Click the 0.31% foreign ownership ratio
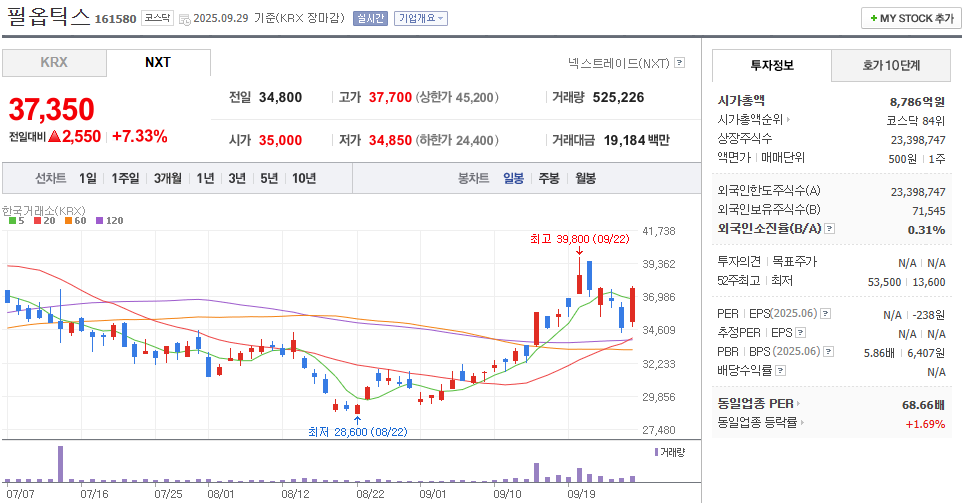Image resolution: width=967 pixels, height=503 pixels. tap(926, 230)
